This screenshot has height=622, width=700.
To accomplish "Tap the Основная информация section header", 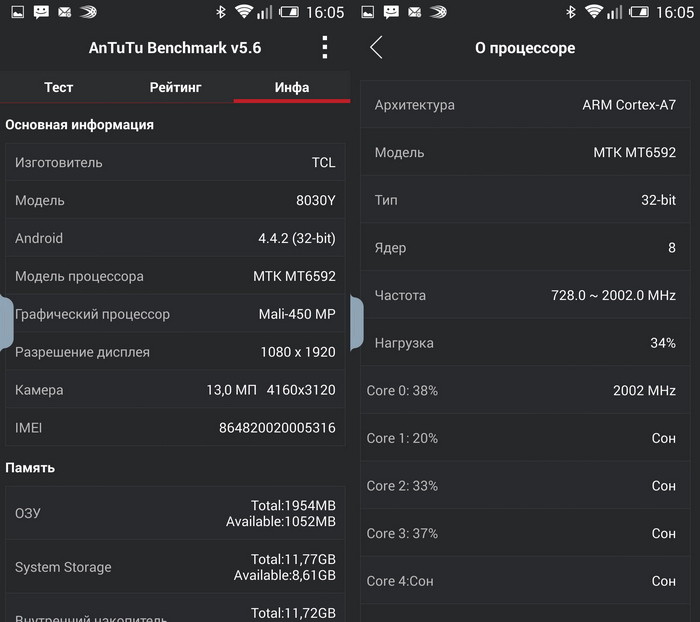I will [79, 125].
